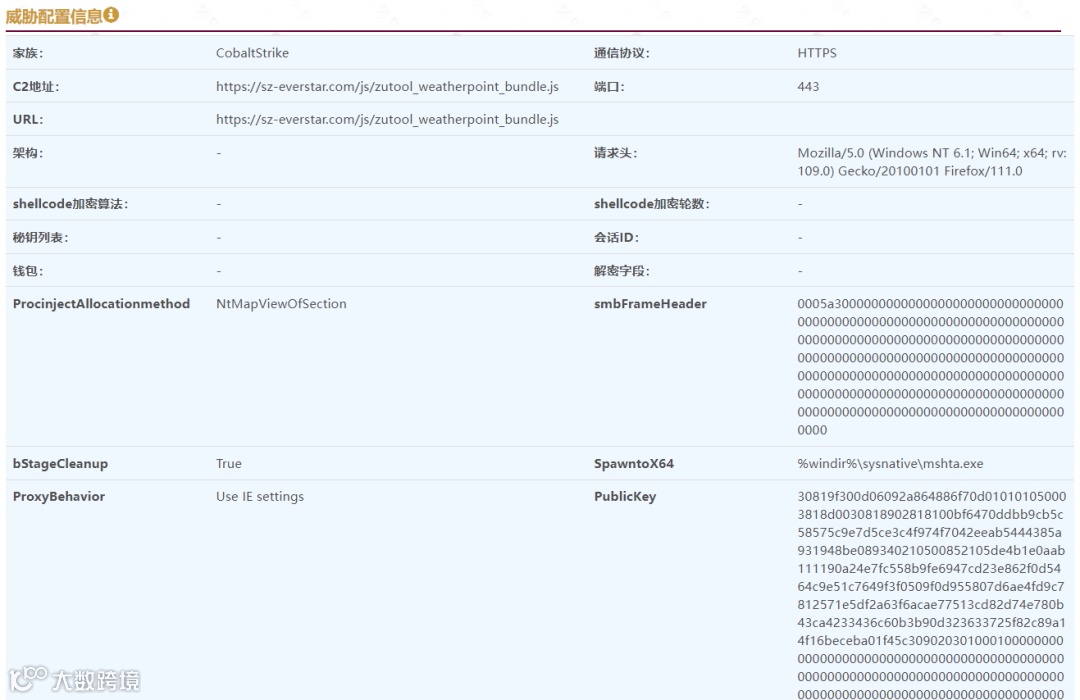Select the 威胁配置信息 section heading
The image size is (1080, 700).
pos(54,16)
